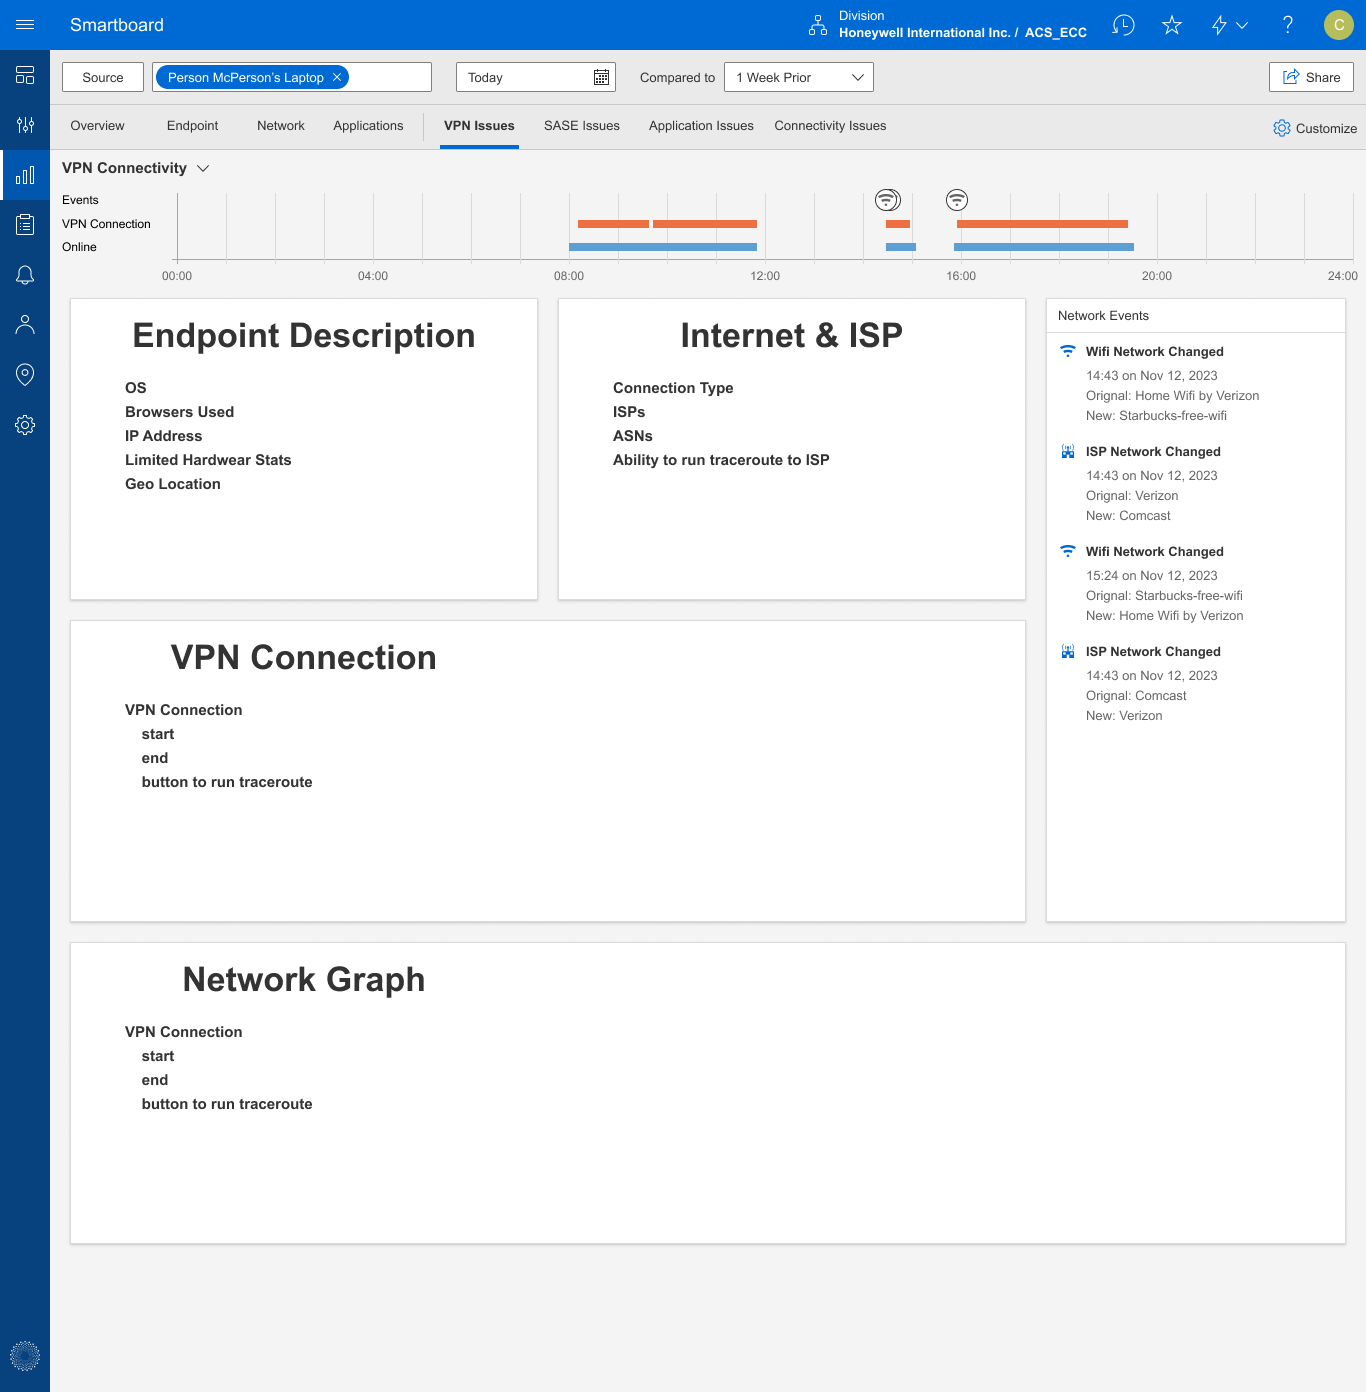
Task: Open the 1 Week Prior comparison dropdown
Action: 798,76
